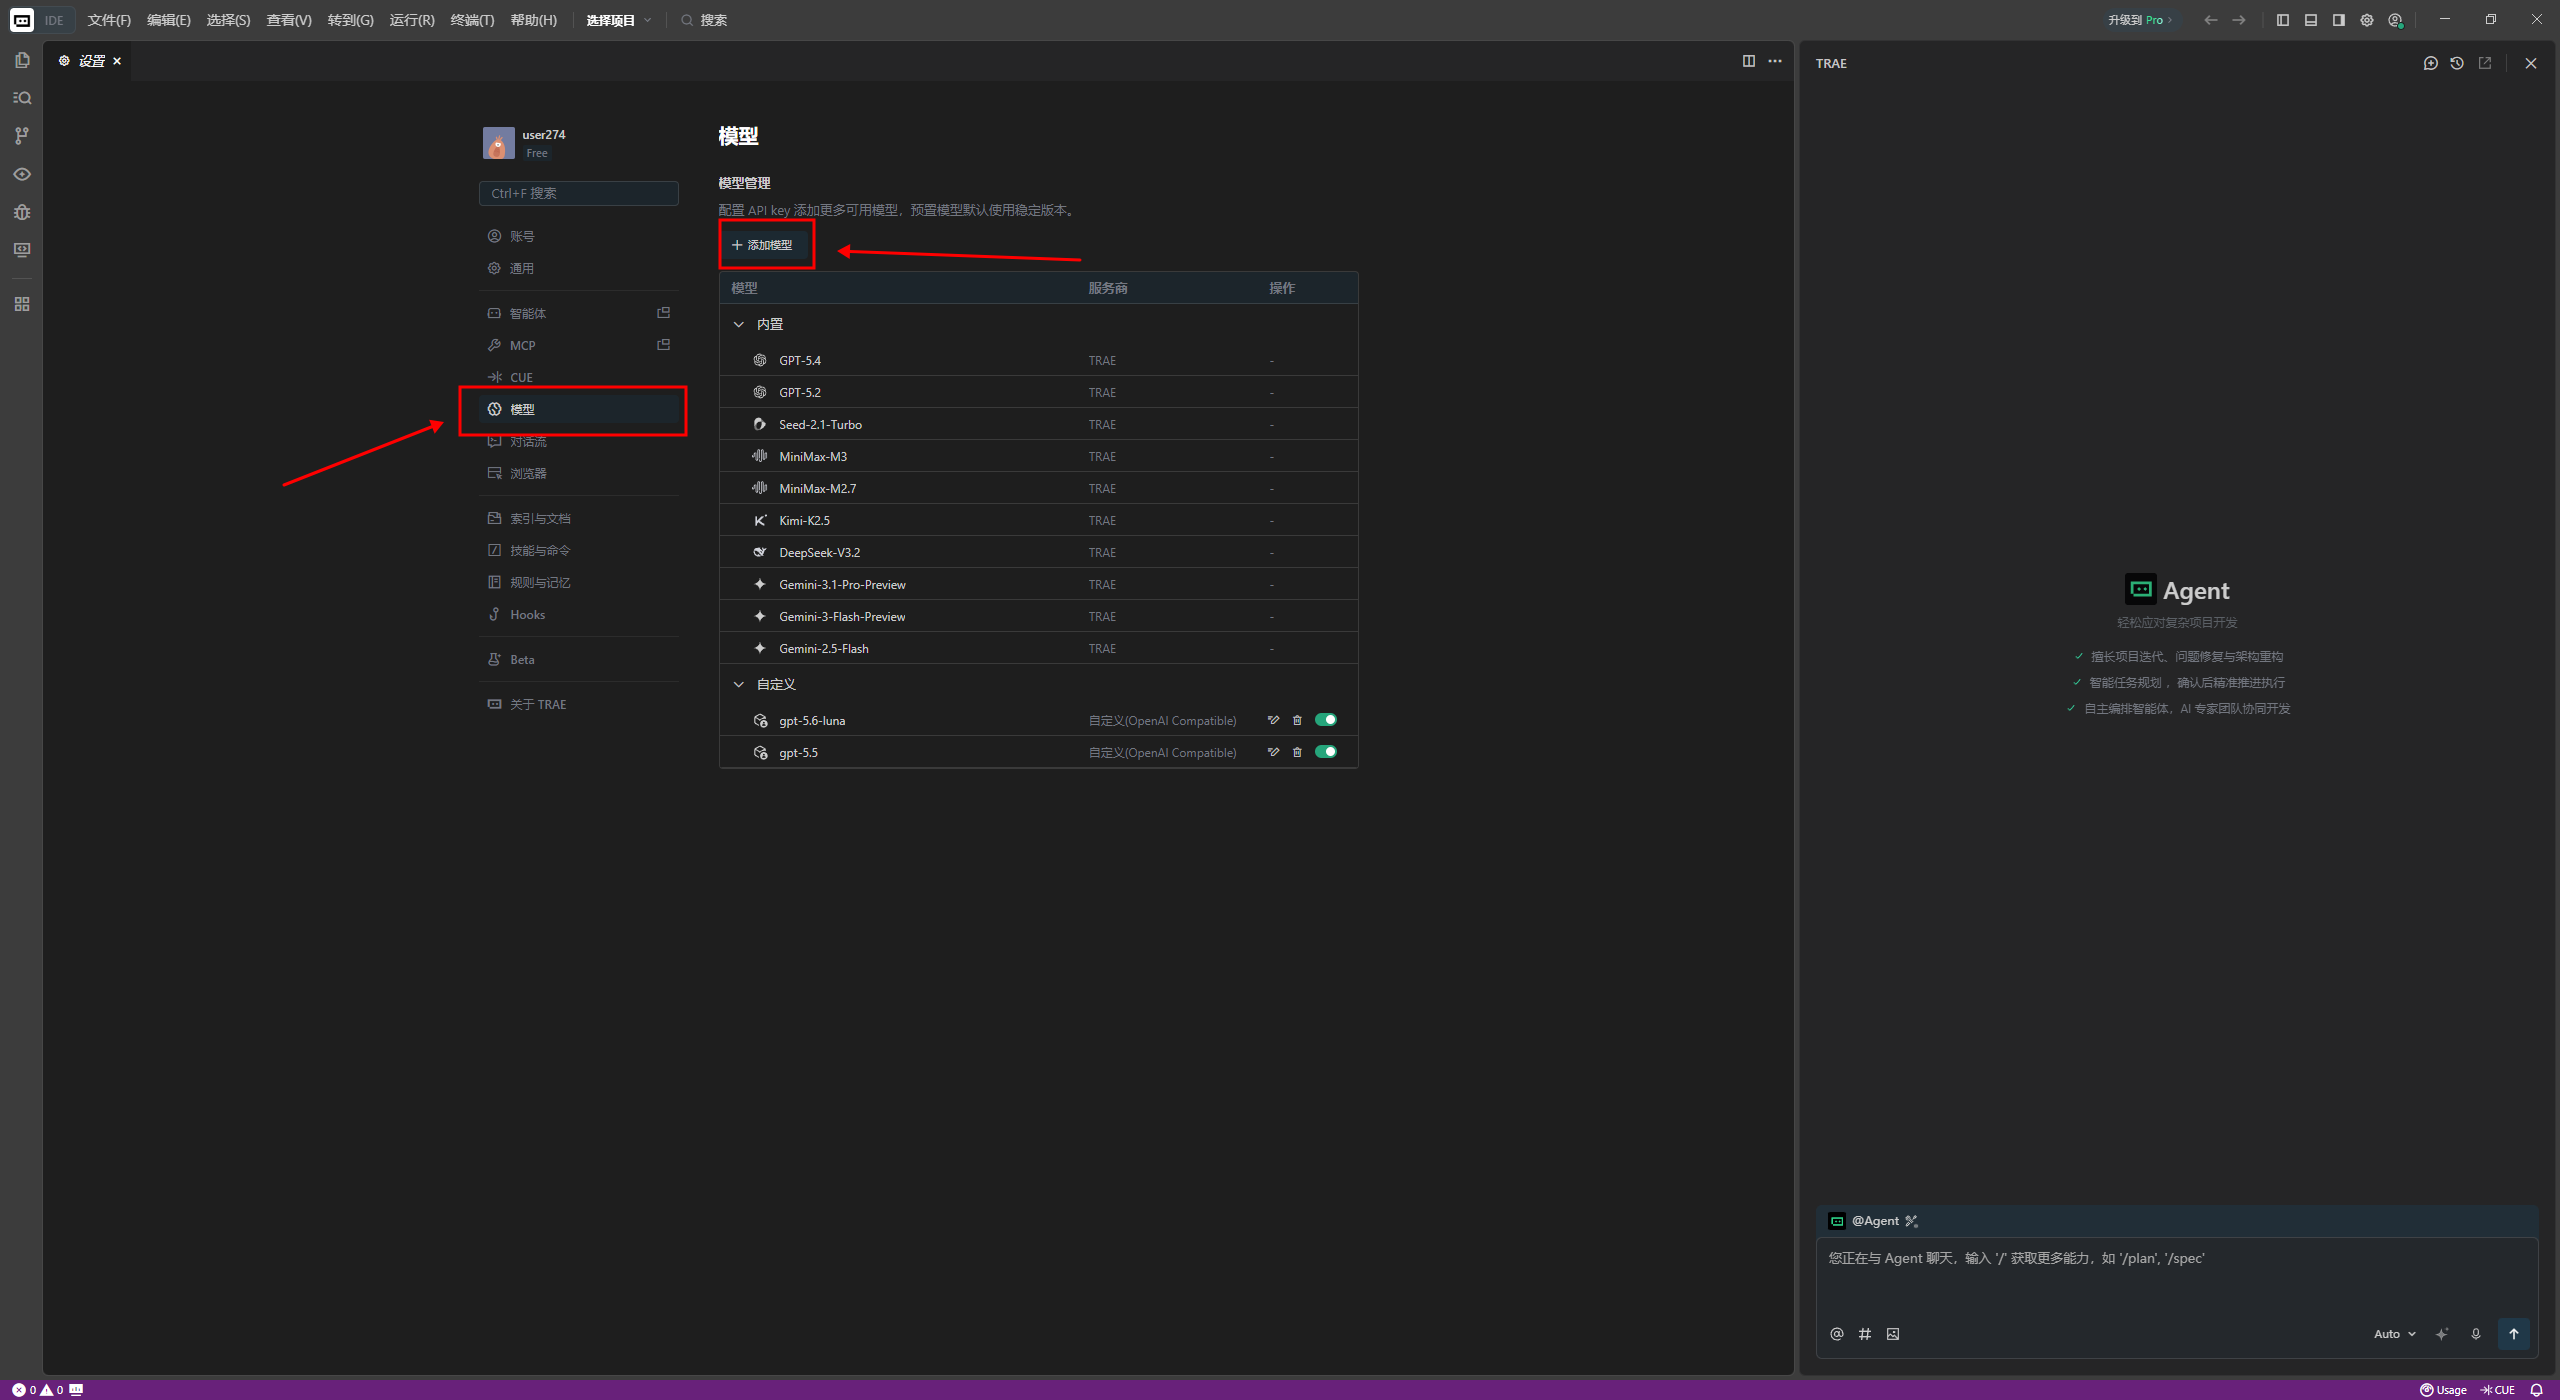This screenshot has height=1400, width=2560.
Task: Open the 帮助(H) menu
Action: [x=534, y=20]
